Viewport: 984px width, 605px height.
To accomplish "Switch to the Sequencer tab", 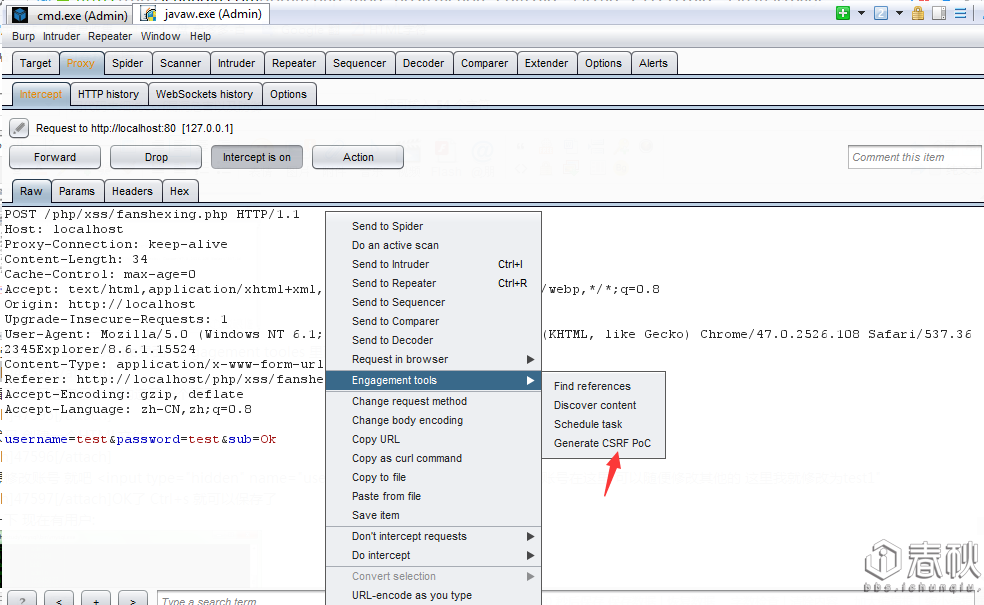I will tap(360, 63).
